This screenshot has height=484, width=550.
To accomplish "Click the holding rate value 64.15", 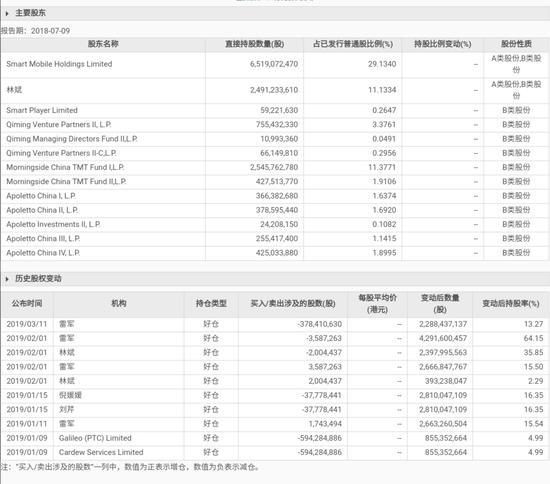I will tap(534, 339).
